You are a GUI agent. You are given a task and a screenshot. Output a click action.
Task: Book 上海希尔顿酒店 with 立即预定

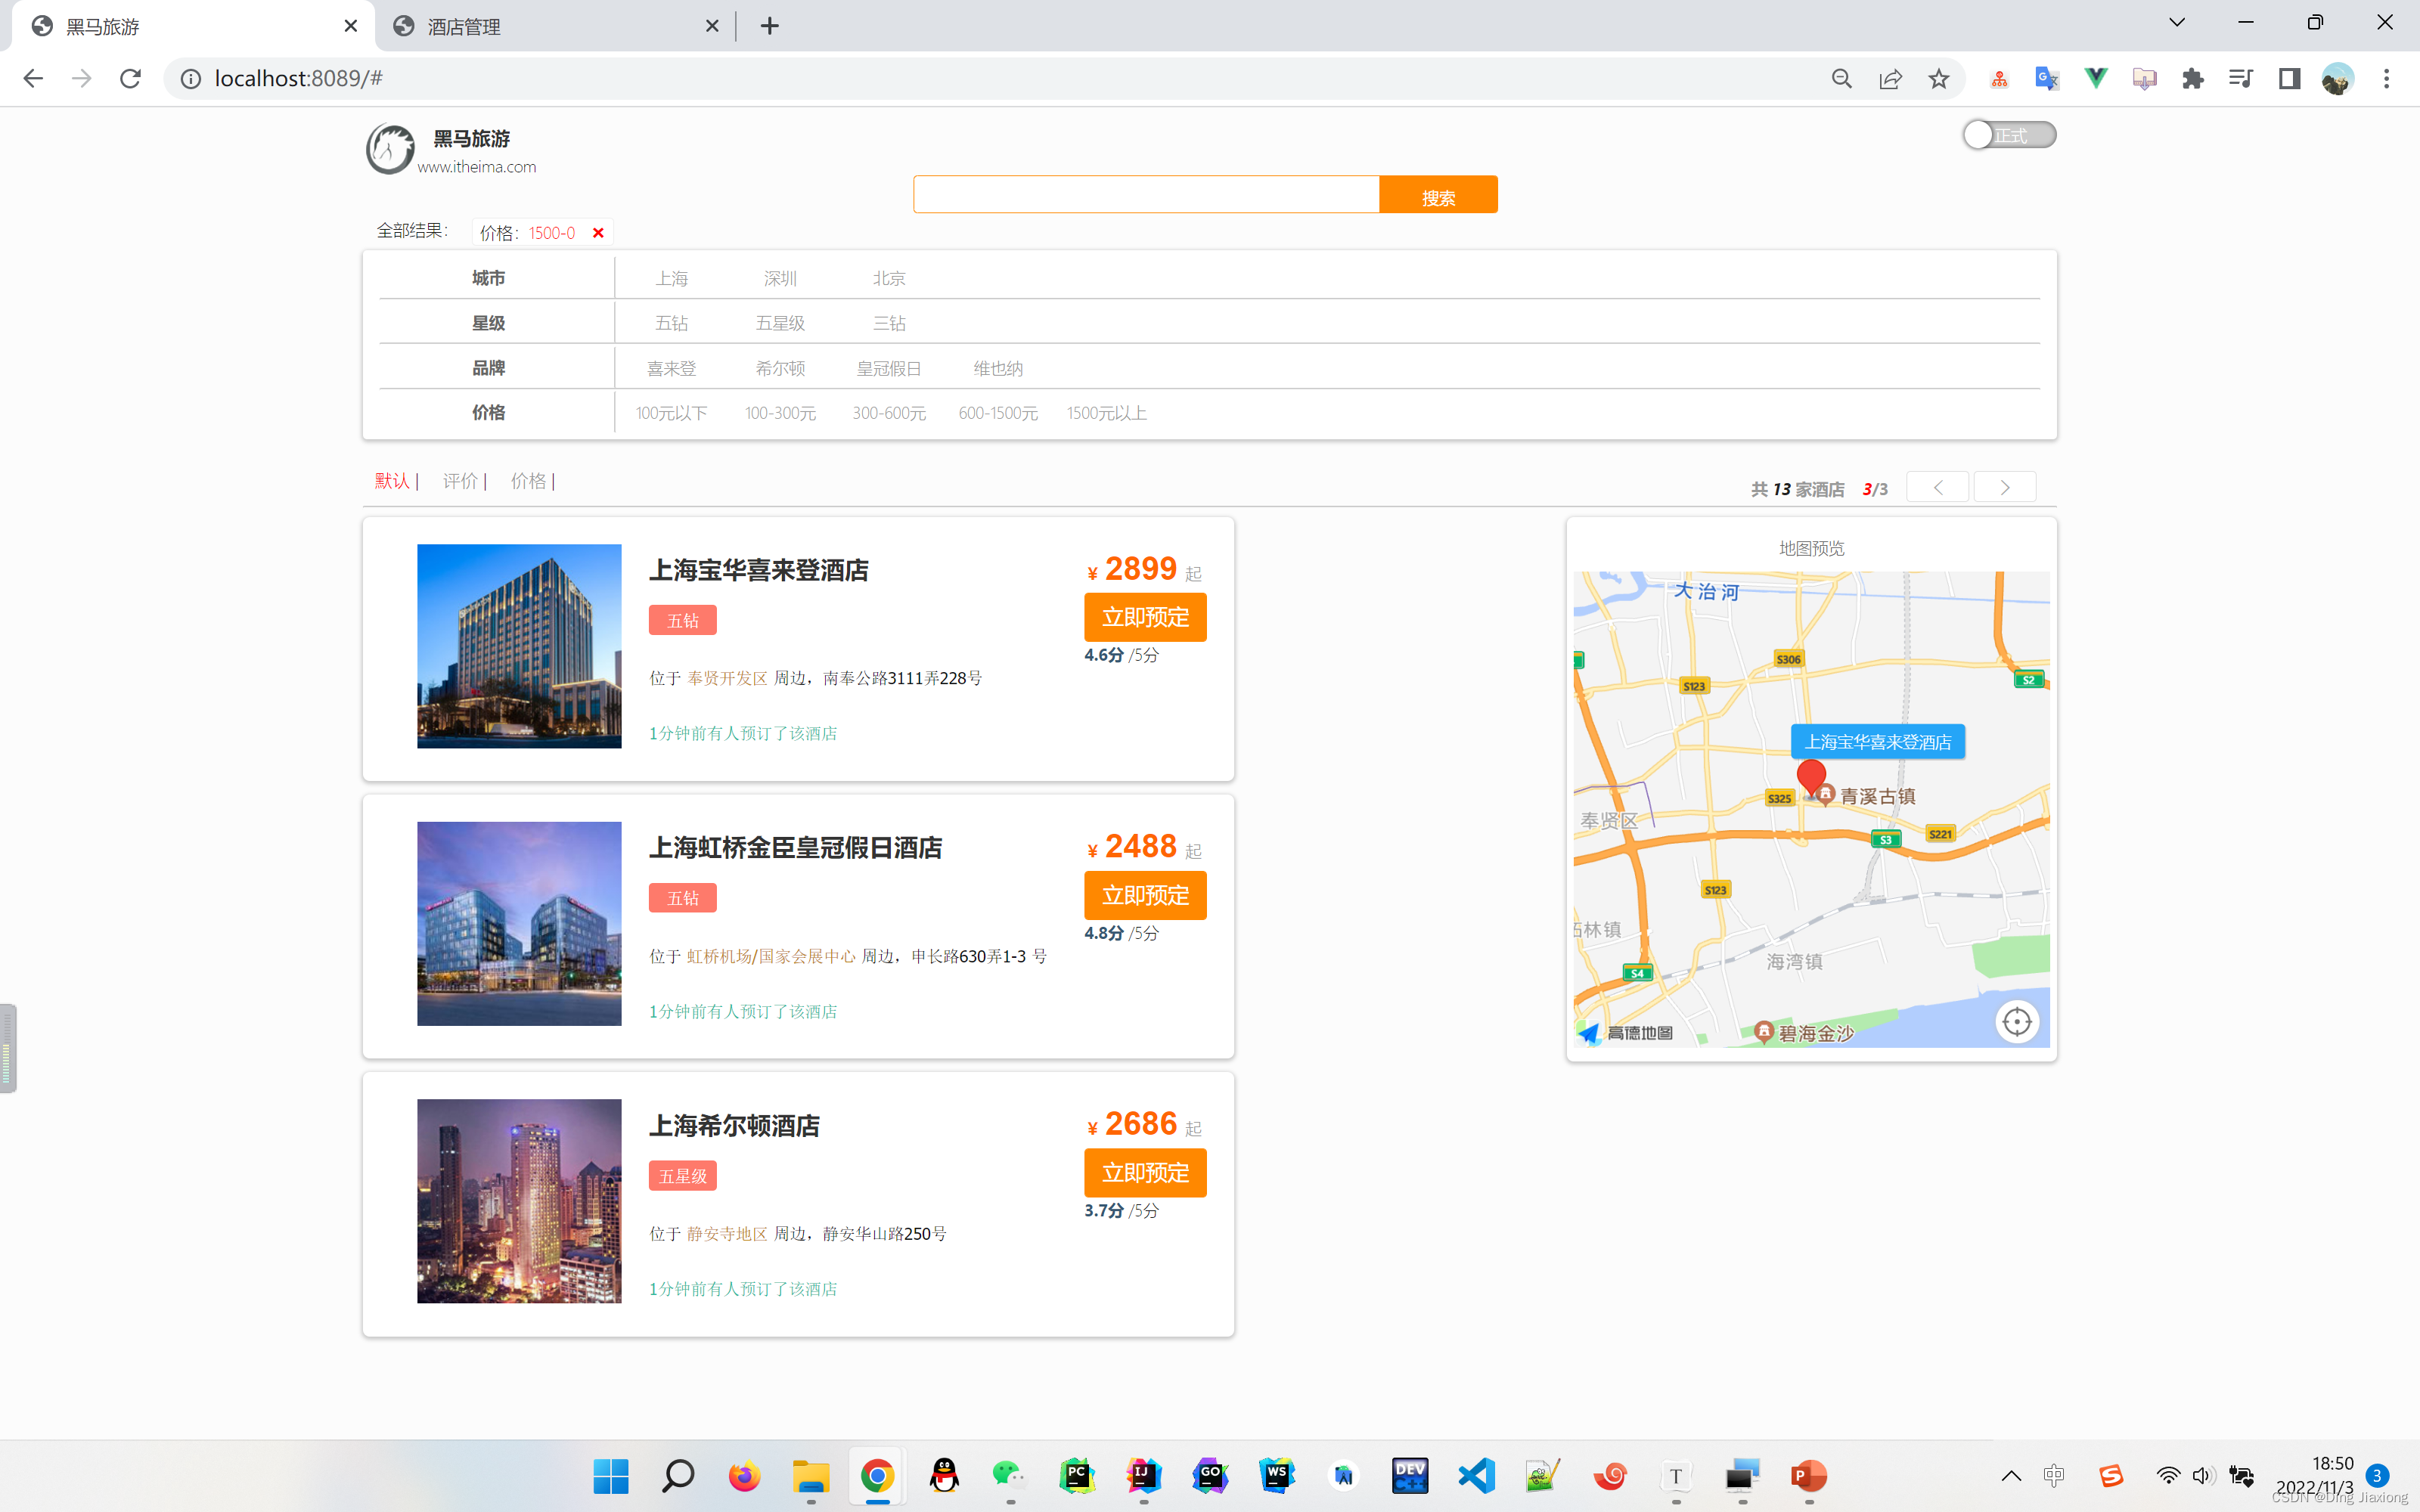[1145, 1173]
